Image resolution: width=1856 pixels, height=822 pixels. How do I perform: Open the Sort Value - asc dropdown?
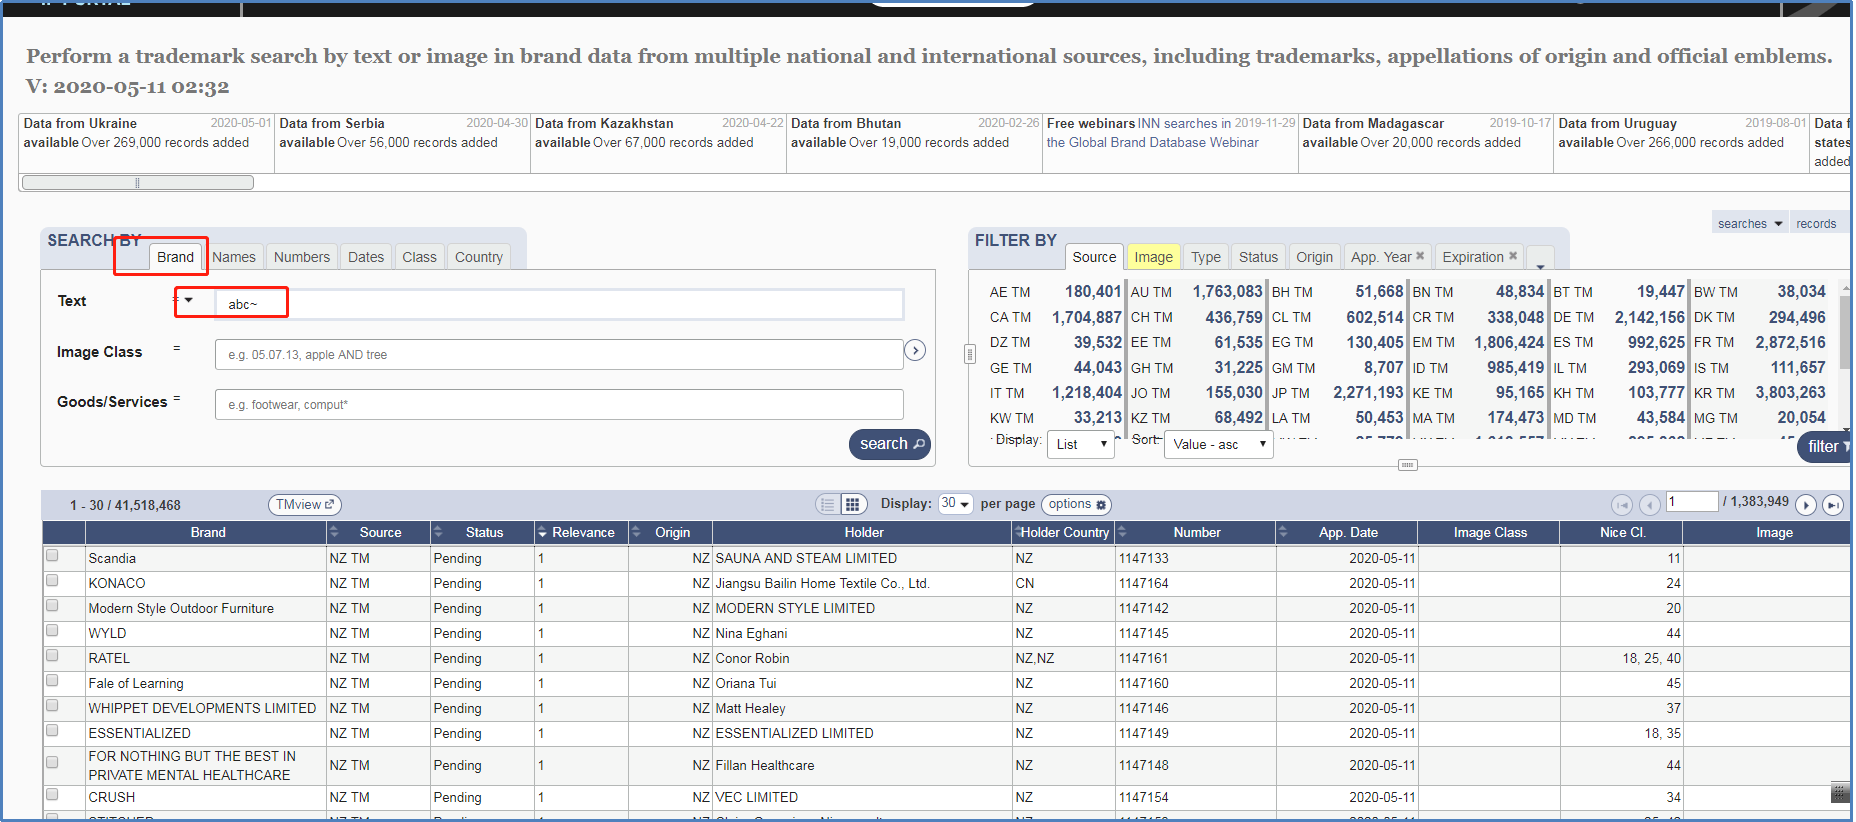click(x=1218, y=445)
